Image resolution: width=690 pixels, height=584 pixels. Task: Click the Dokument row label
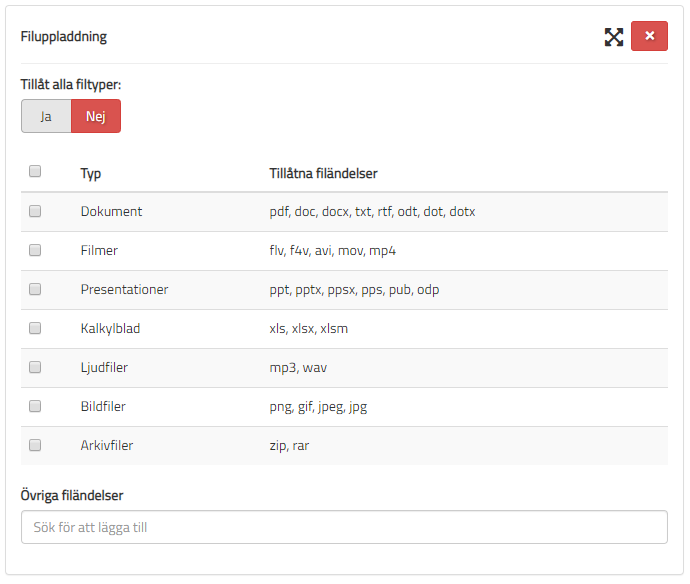tap(111, 212)
